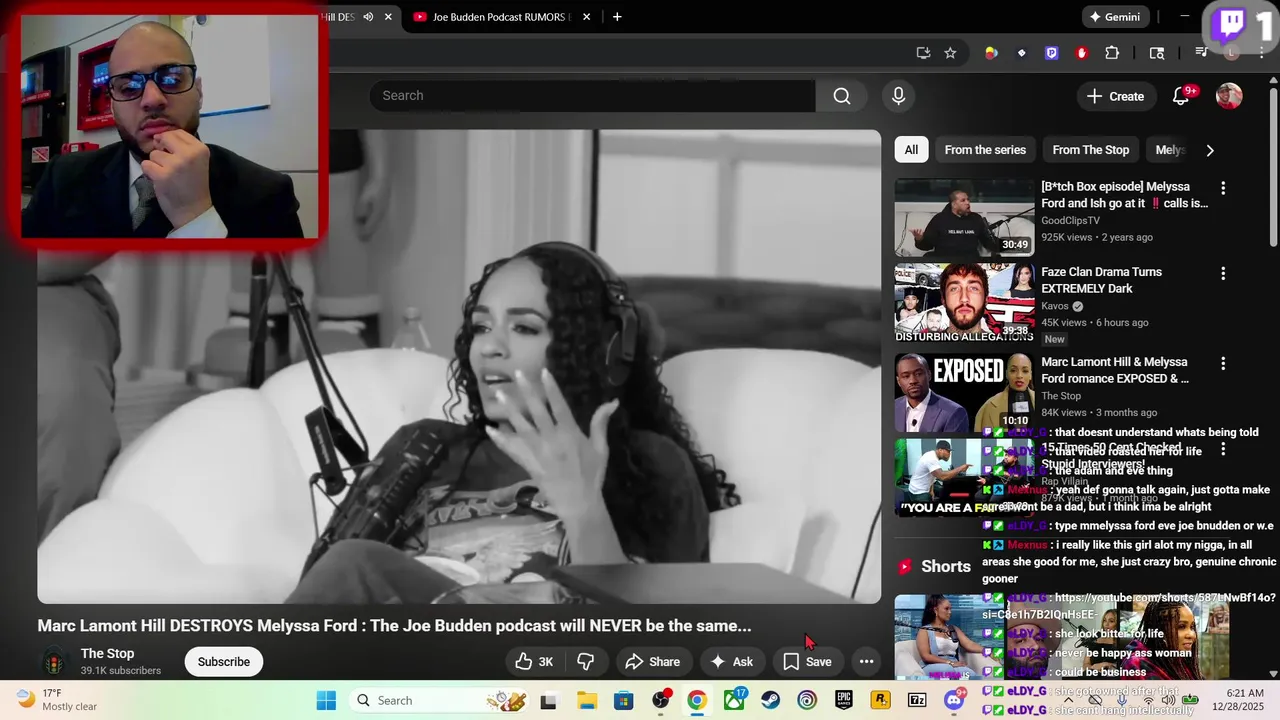Open Microsoft Store from taskbar

(623, 700)
